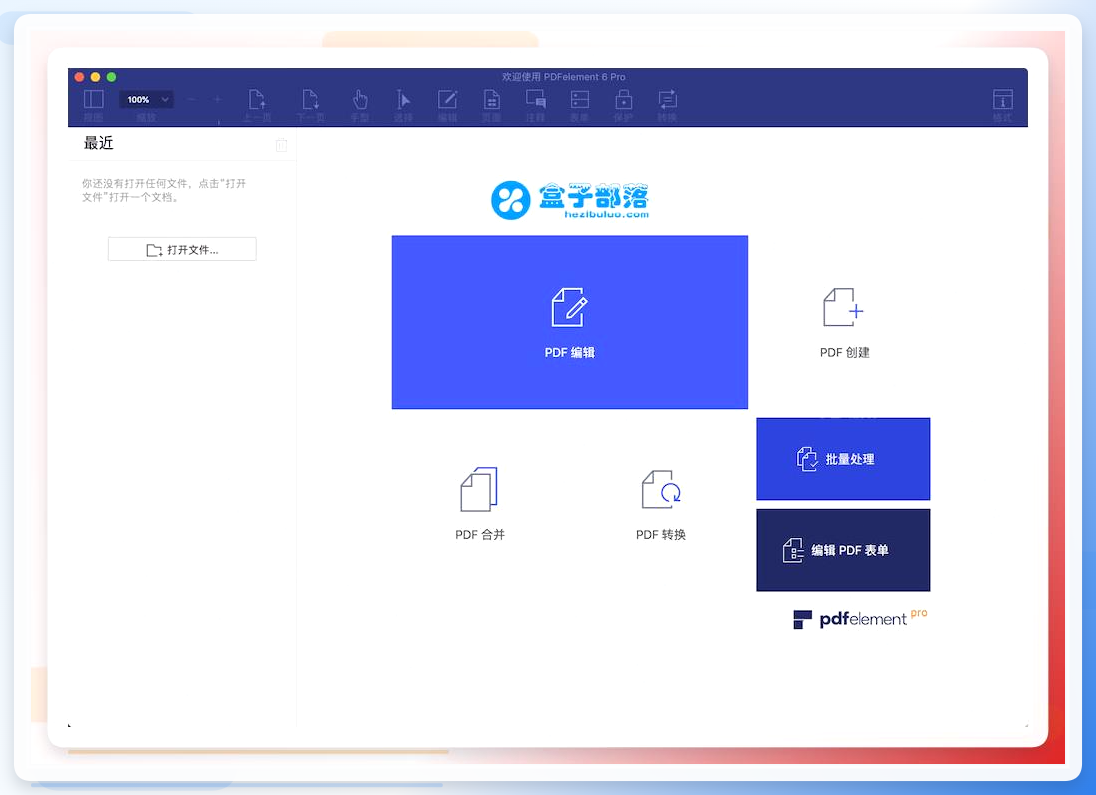
Task: Open the large PDF 编辑 tile
Action: tap(570, 322)
